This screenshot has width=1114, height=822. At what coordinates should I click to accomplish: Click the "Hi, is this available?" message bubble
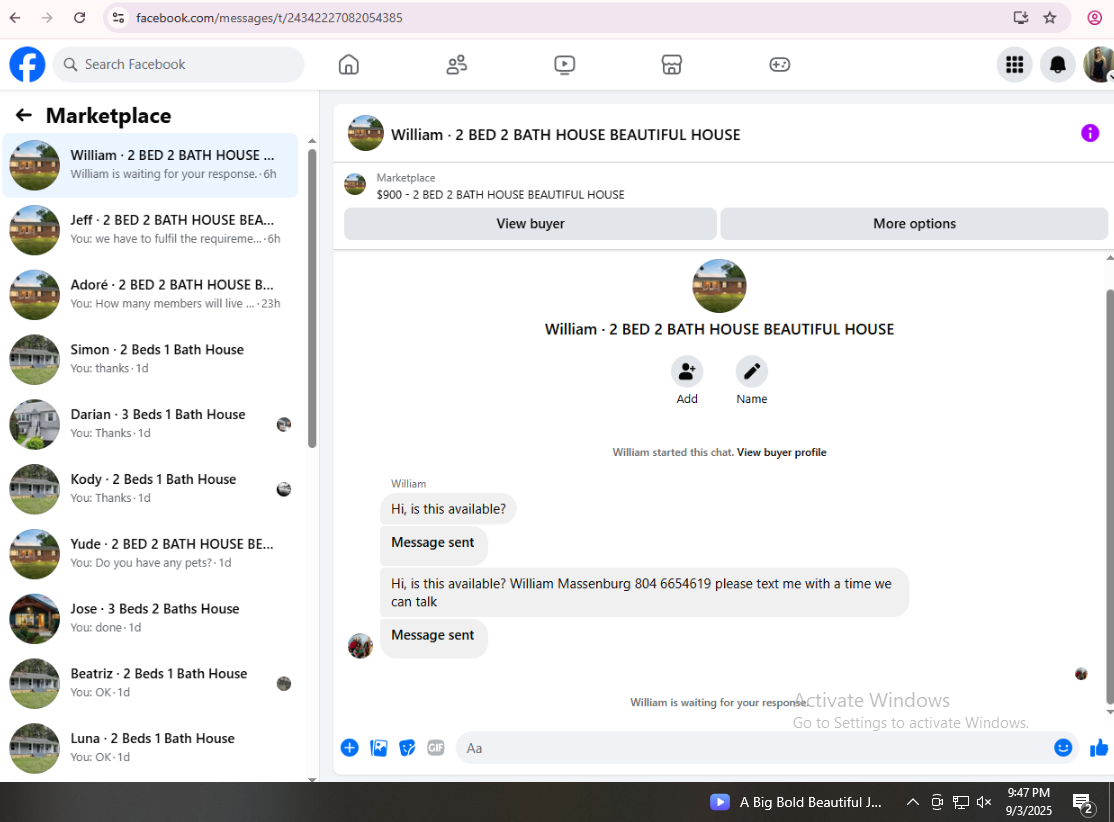click(x=448, y=509)
